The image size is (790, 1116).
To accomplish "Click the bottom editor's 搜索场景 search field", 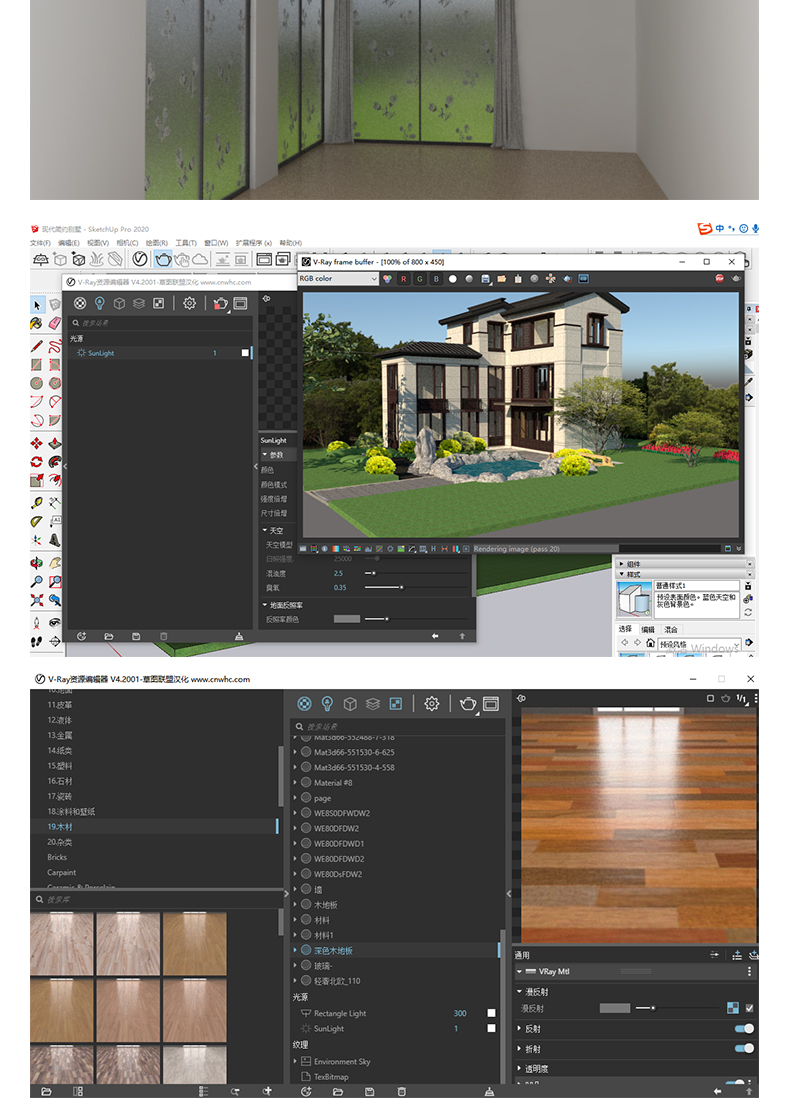I will coord(399,727).
